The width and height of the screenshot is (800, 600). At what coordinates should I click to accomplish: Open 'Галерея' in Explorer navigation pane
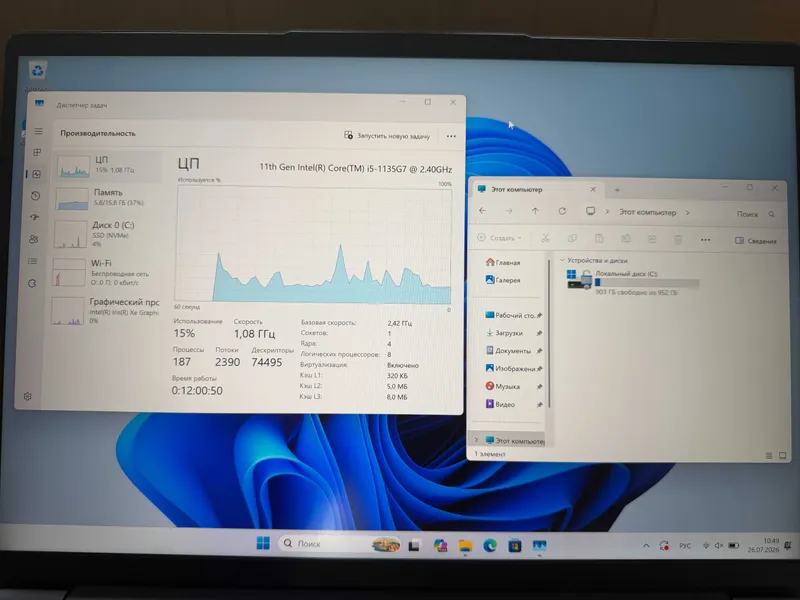click(503, 280)
